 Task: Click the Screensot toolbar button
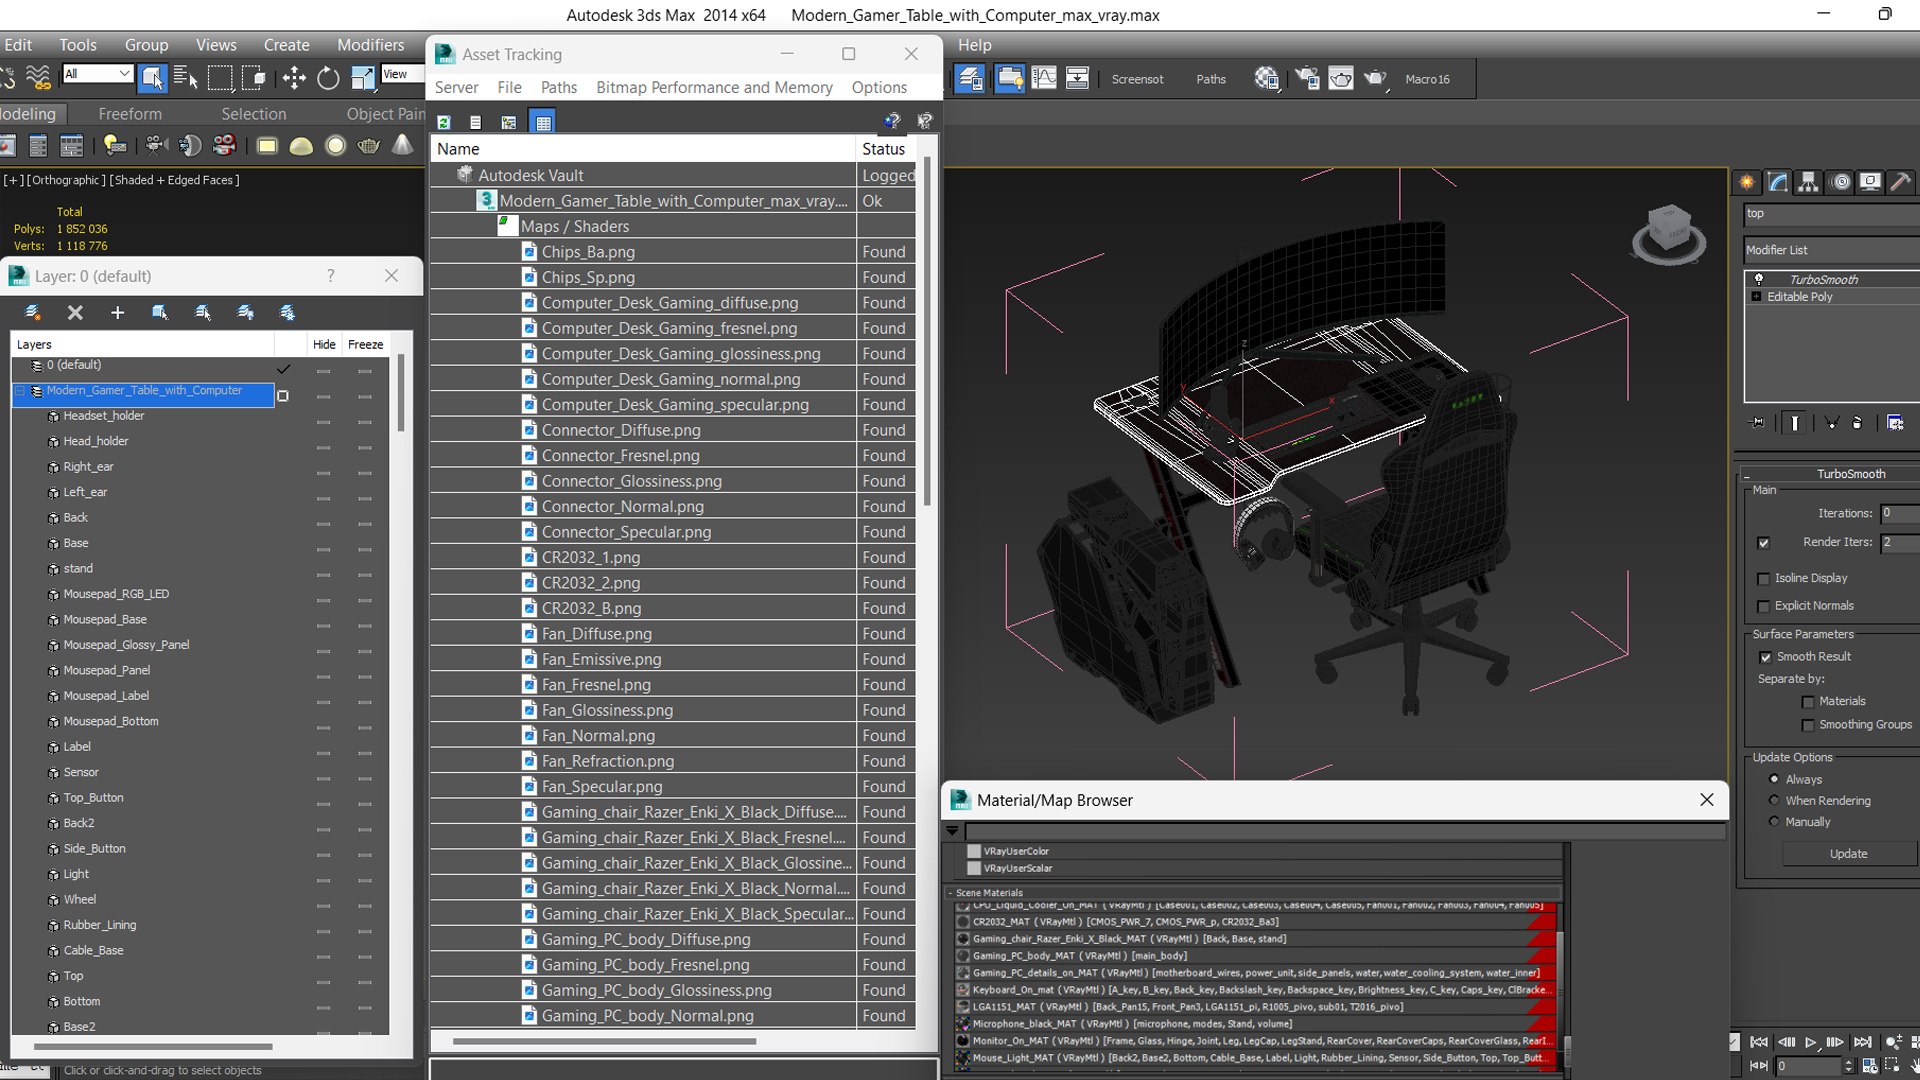1138,79
